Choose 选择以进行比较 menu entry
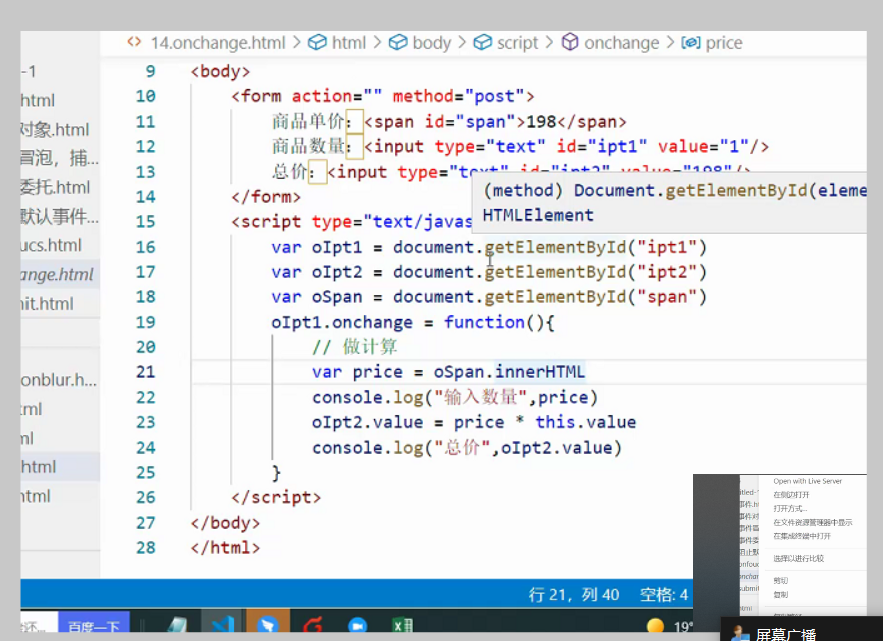This screenshot has height=641, width=883. 798,558
